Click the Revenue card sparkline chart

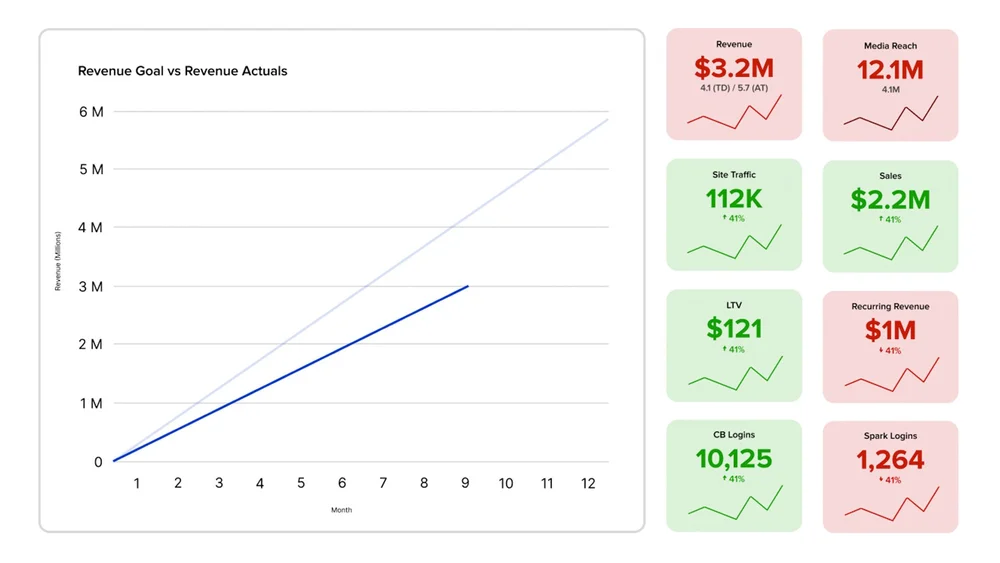point(734,114)
